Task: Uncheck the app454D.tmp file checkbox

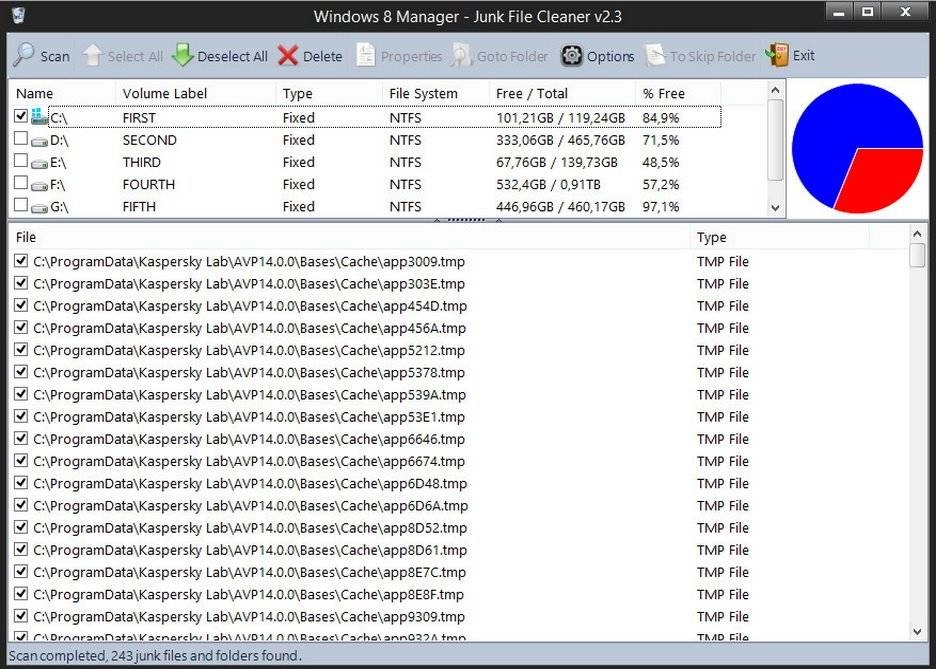Action: [x=21, y=305]
